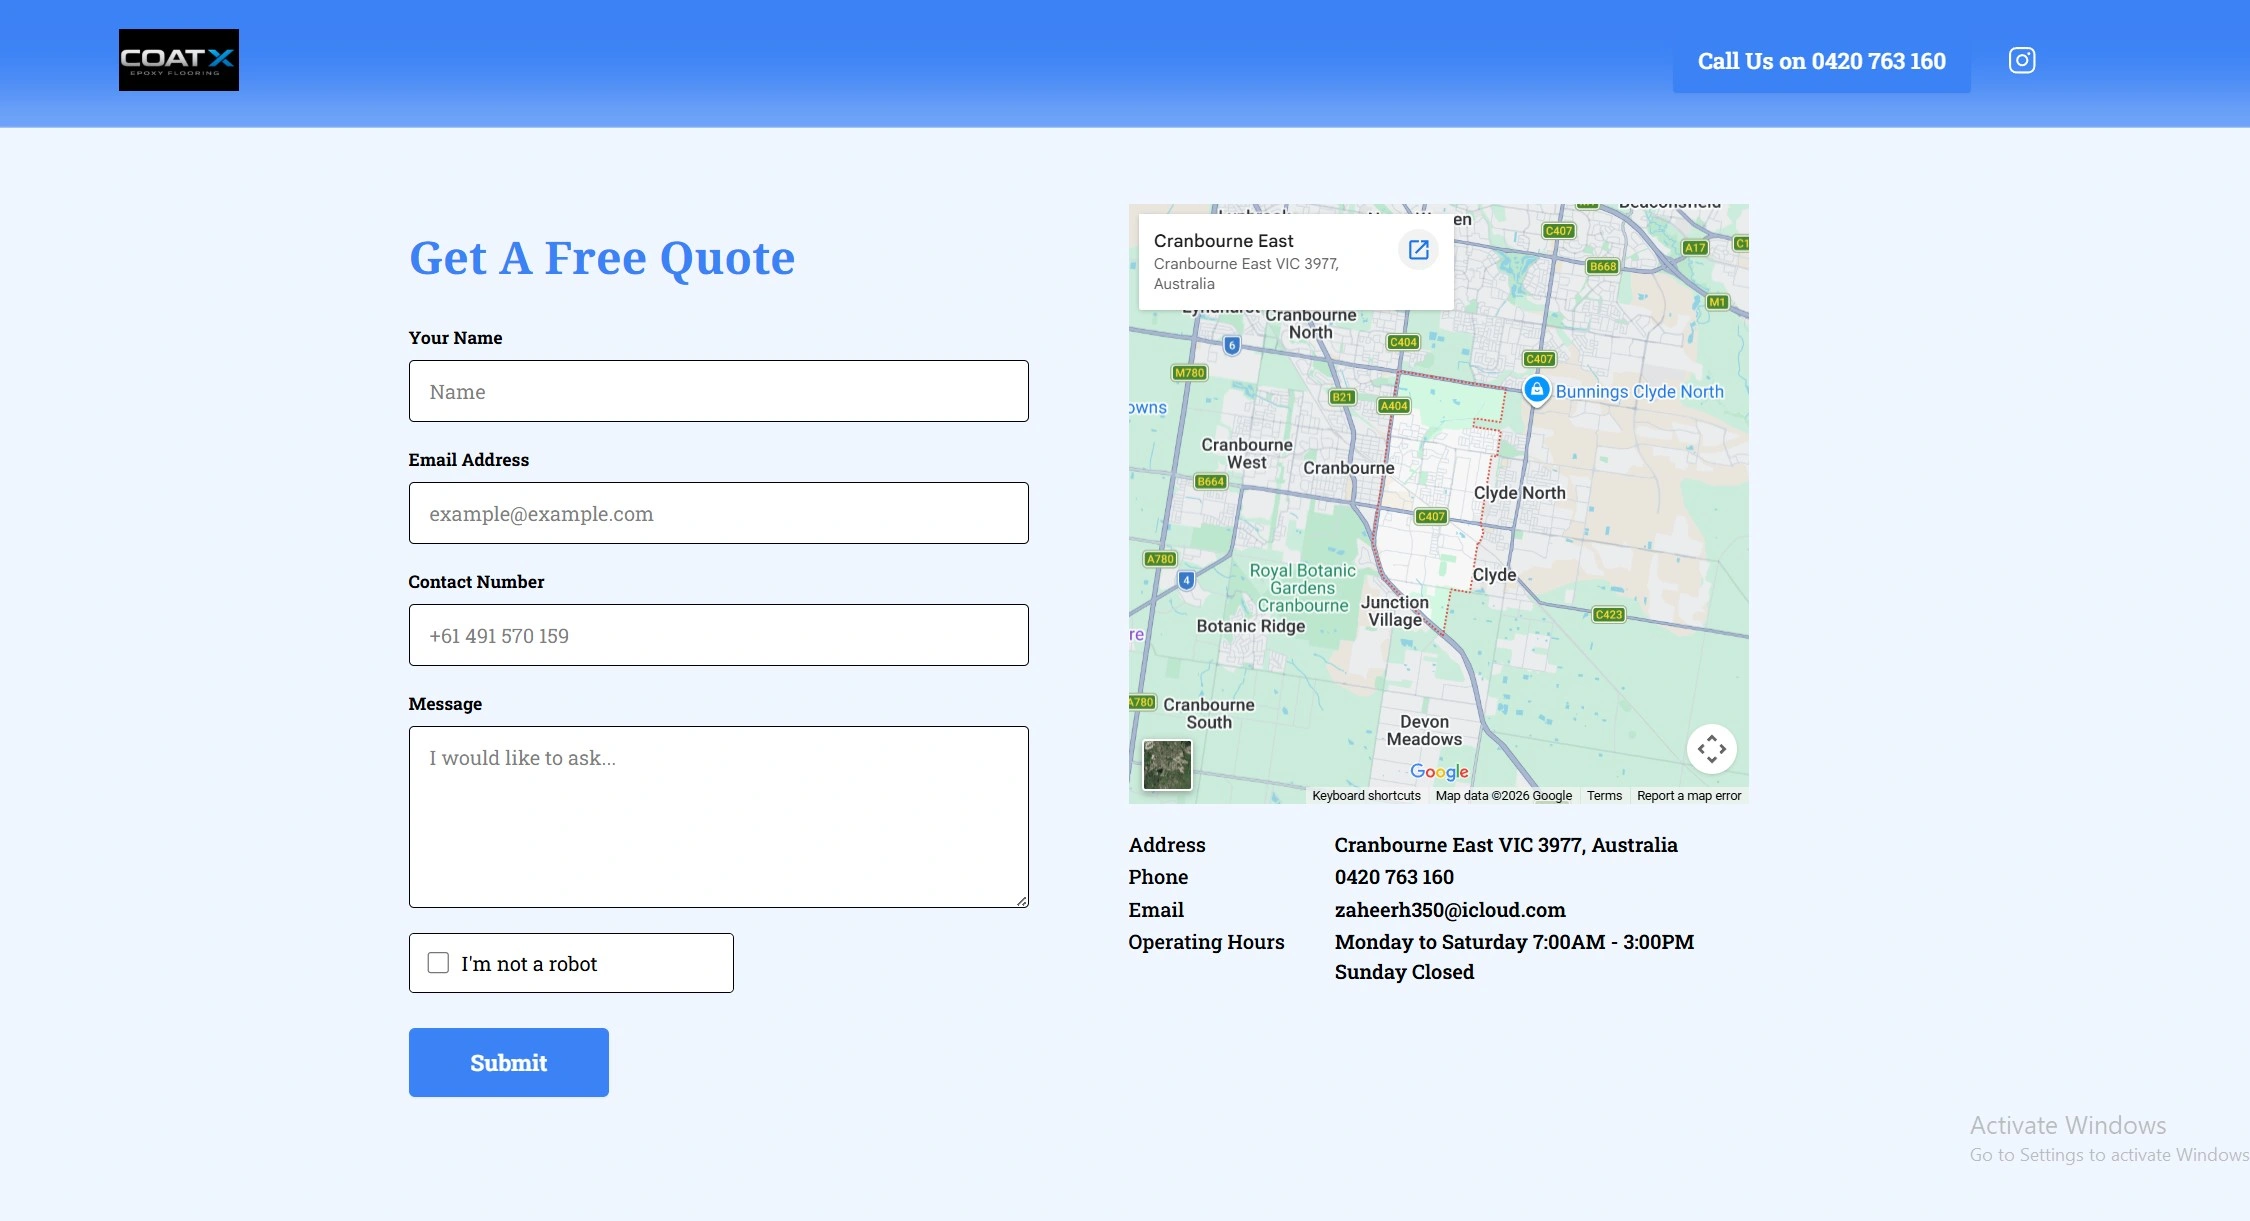Screen dimensions: 2250x1221
Task: Click the Submit button
Action: coord(509,1062)
